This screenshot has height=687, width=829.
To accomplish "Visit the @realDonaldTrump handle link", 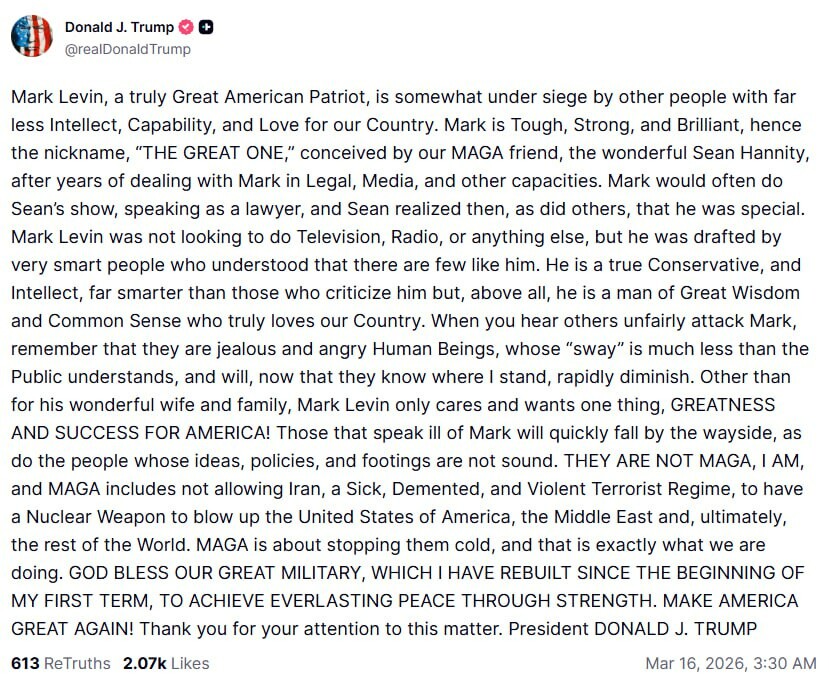I will (127, 49).
